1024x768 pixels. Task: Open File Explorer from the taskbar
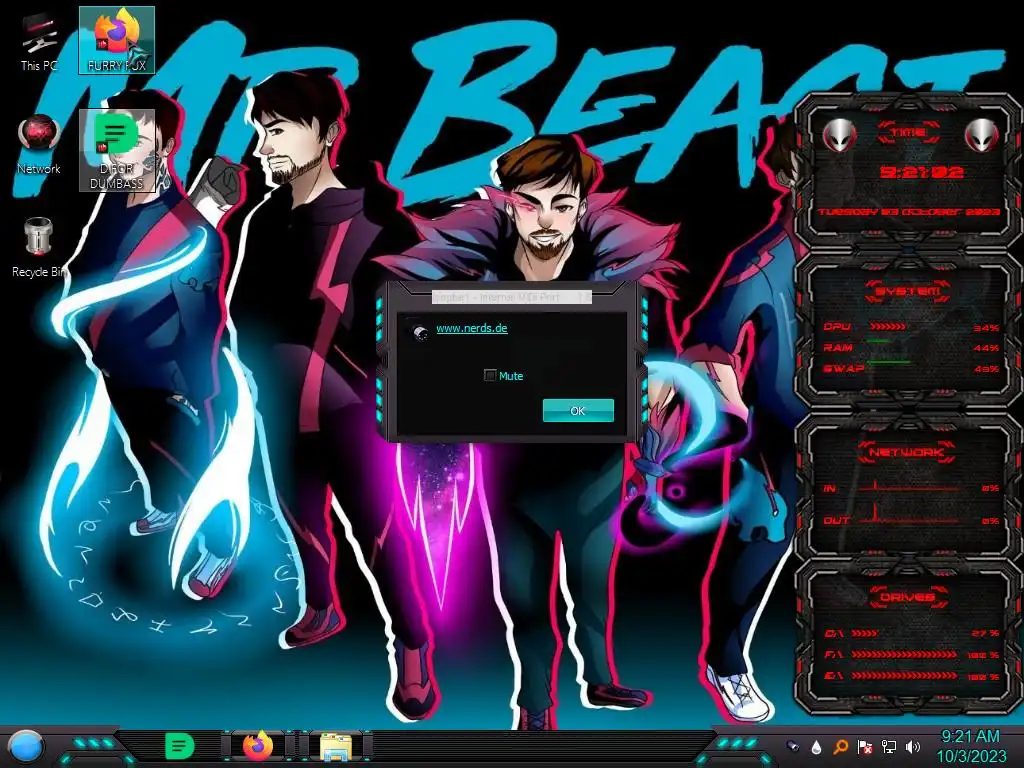tap(336, 746)
